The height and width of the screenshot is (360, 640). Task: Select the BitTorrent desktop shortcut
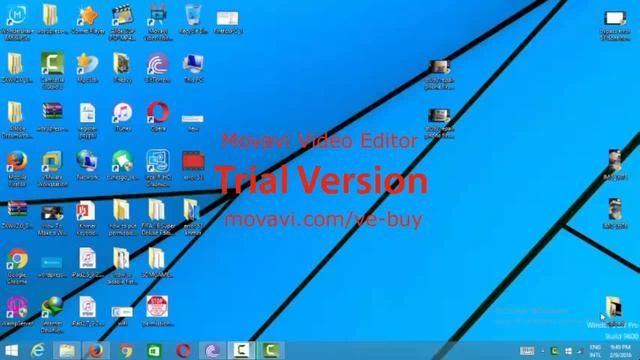tap(158, 68)
